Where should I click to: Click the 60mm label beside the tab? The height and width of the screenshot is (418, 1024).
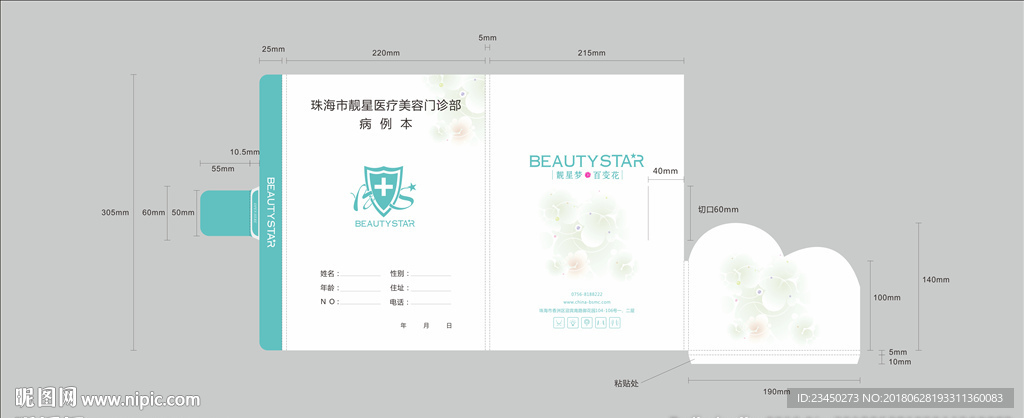pos(153,213)
